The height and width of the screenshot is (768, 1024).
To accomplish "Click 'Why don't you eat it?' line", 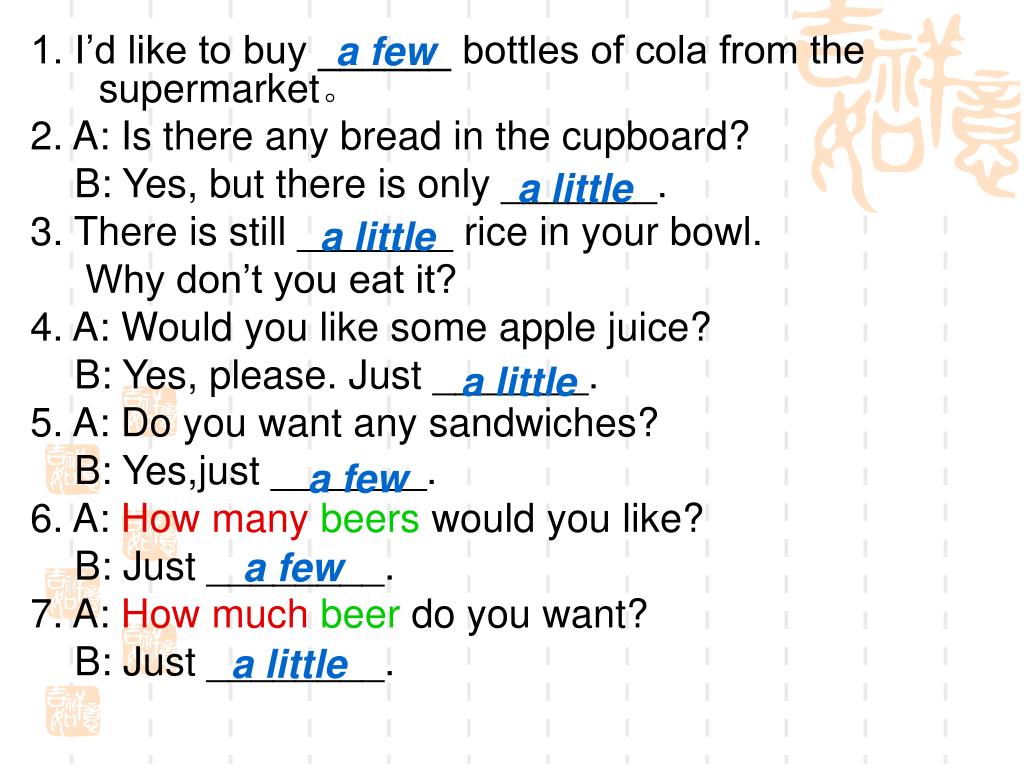I will pos(271,280).
